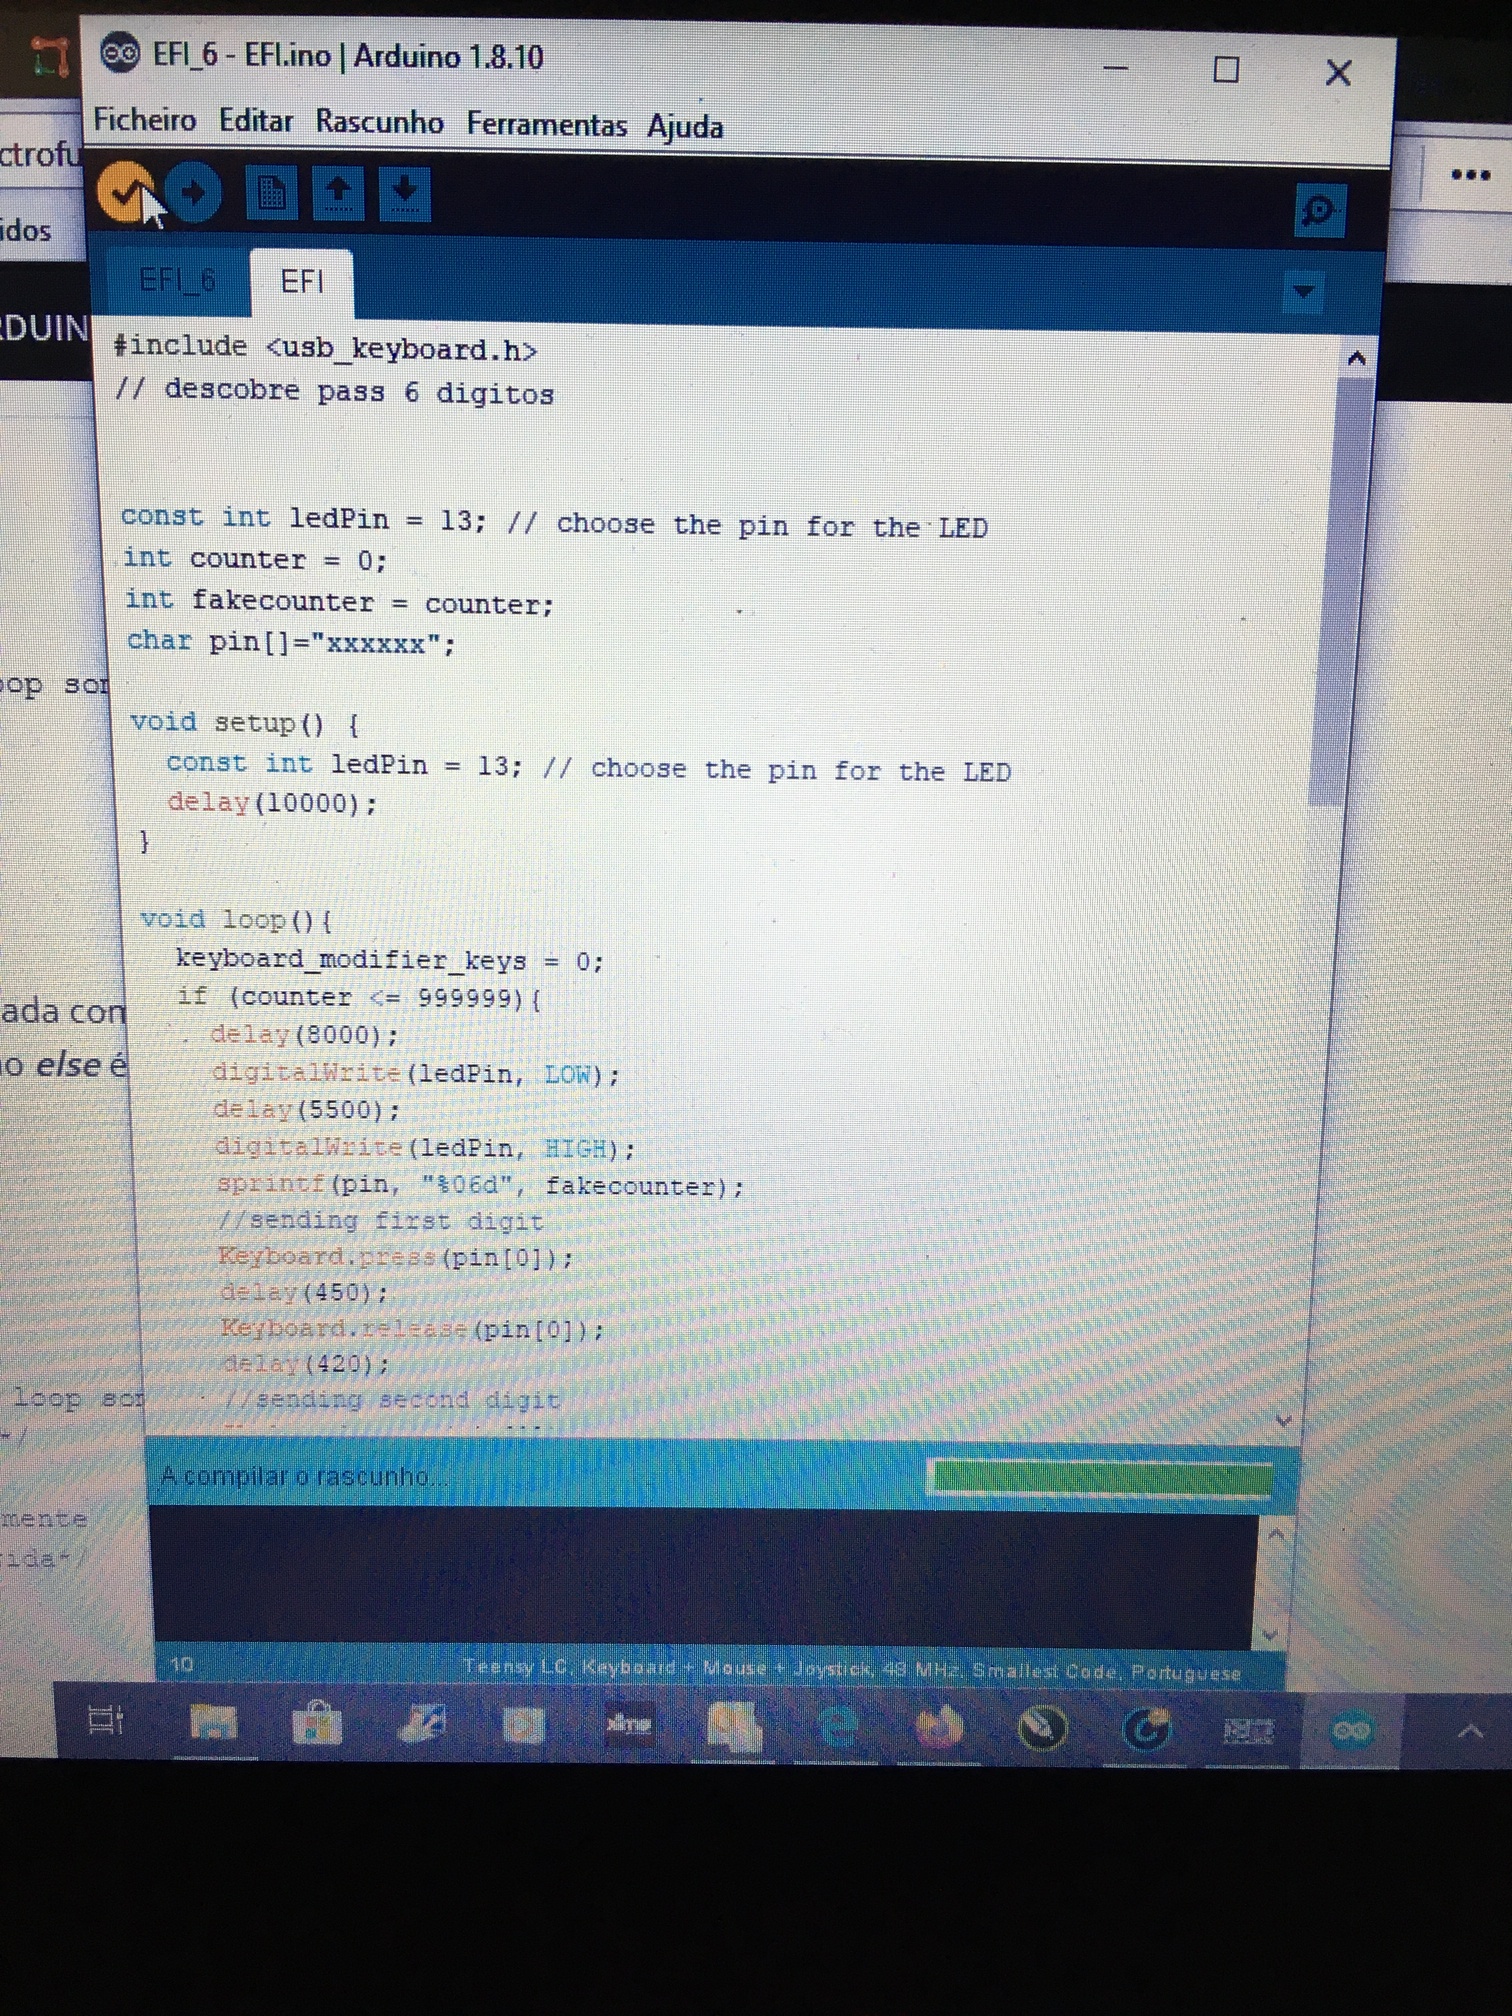Click the Verify (checkmark) button
The height and width of the screenshot is (2016, 1512).
point(124,192)
